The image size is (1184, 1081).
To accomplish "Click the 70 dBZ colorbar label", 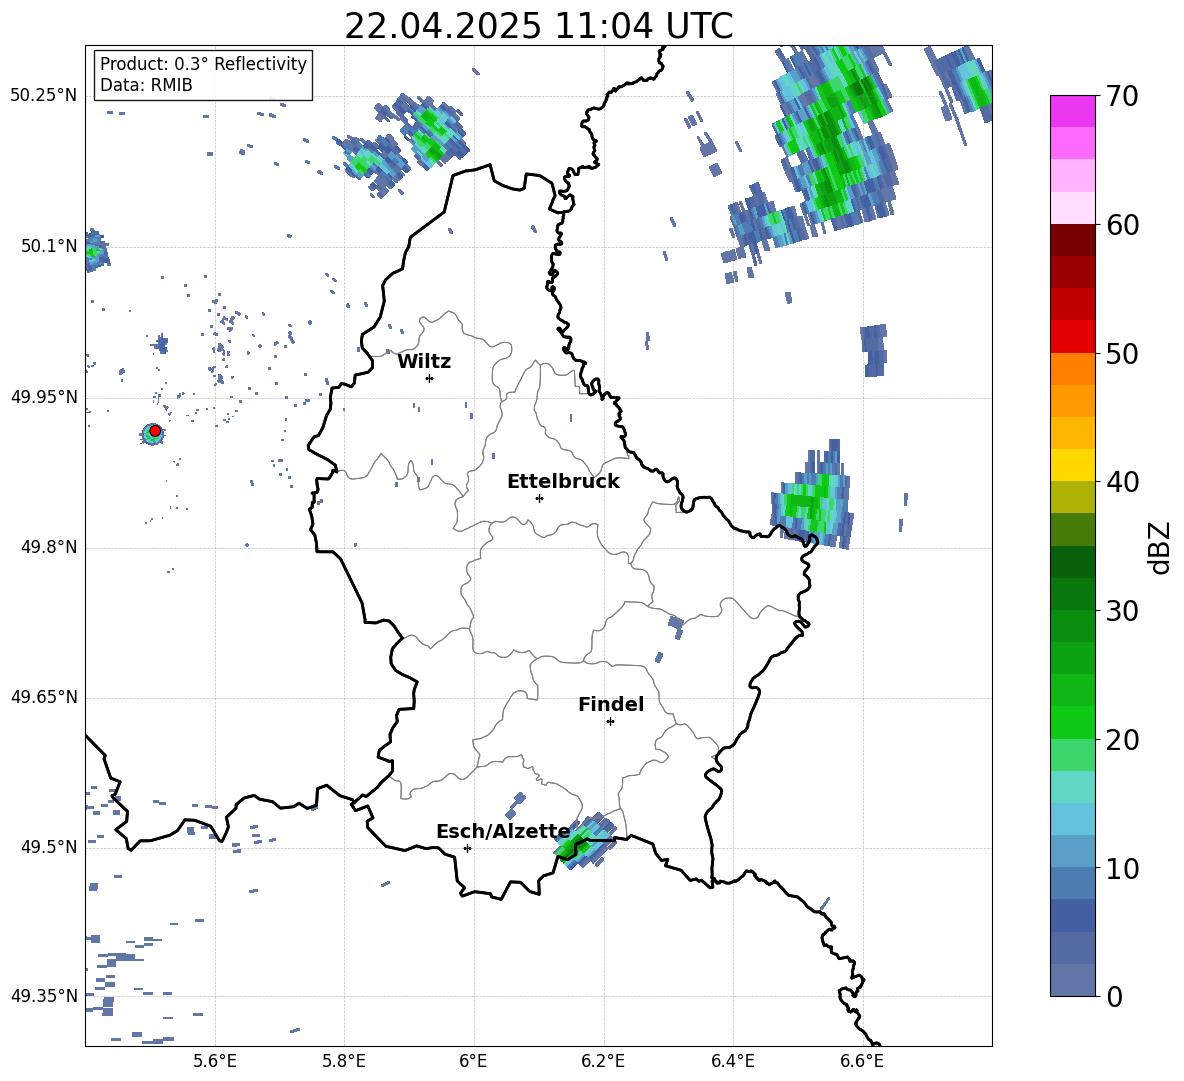I will point(1122,97).
